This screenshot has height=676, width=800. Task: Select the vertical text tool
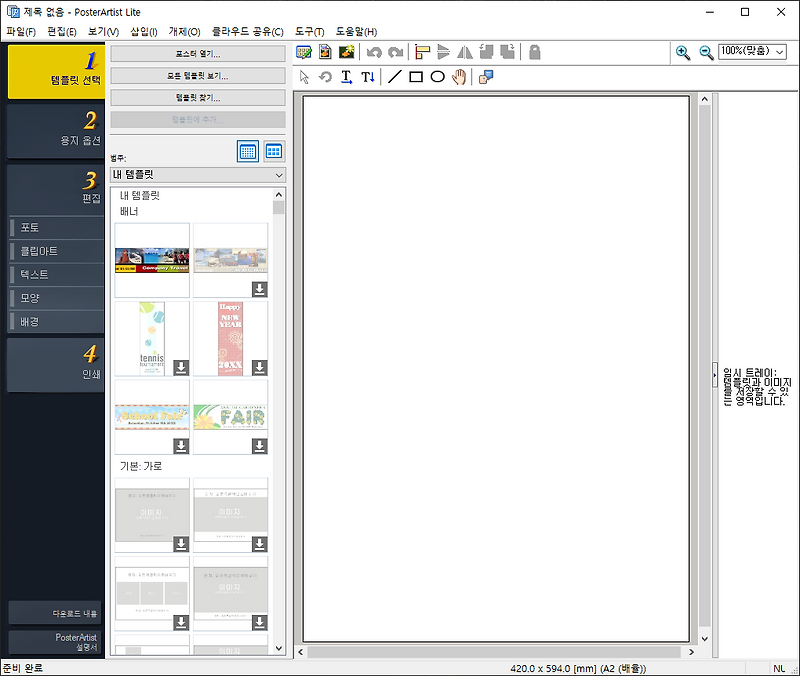tap(368, 77)
